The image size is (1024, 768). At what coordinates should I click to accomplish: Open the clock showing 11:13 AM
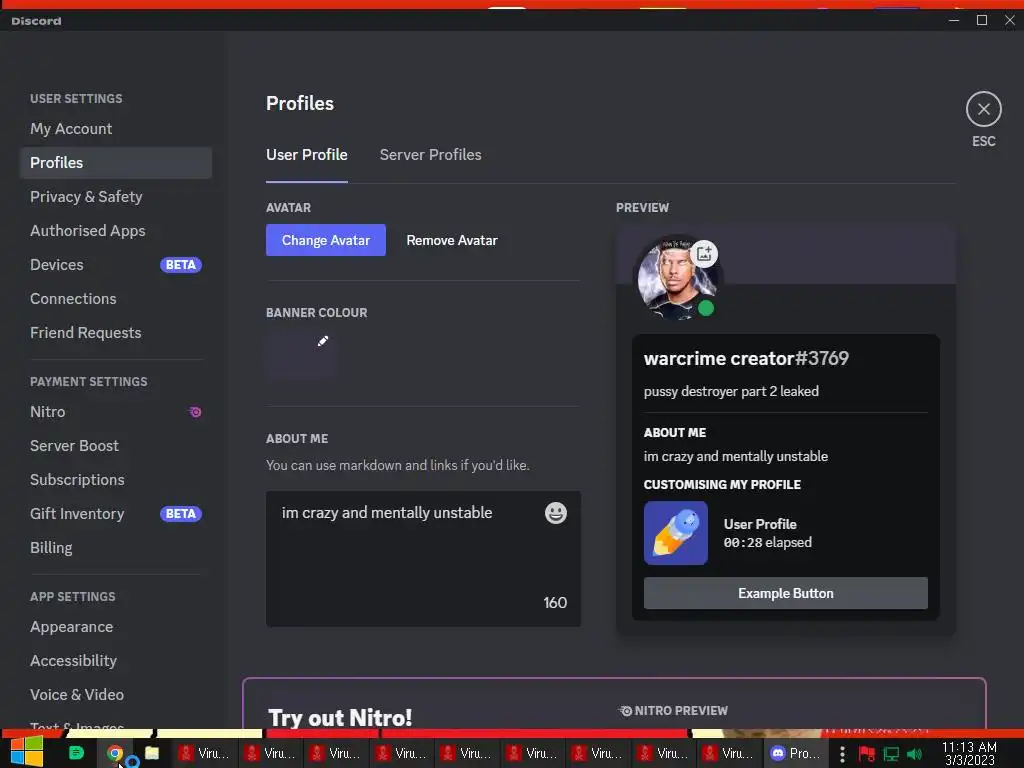(969, 753)
